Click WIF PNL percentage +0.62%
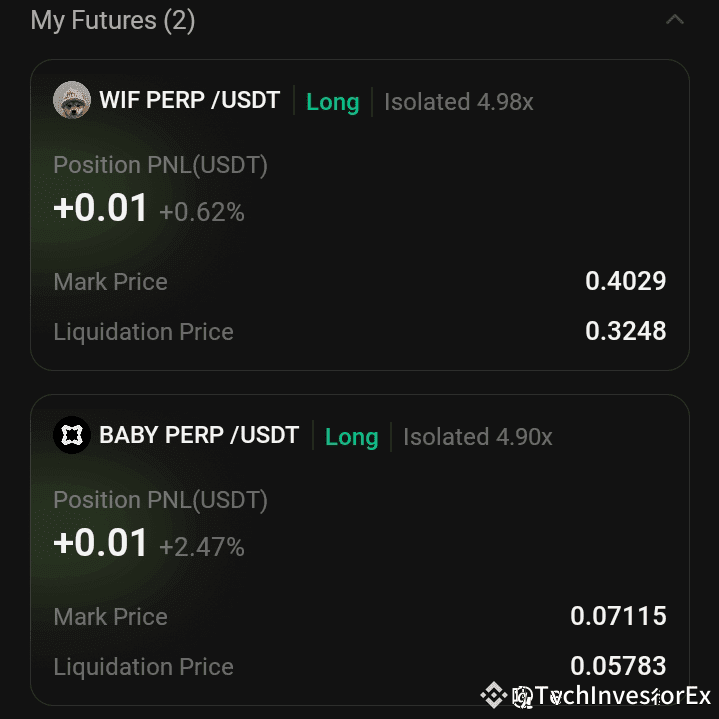Viewport: 719px width, 719px height. pos(202,212)
